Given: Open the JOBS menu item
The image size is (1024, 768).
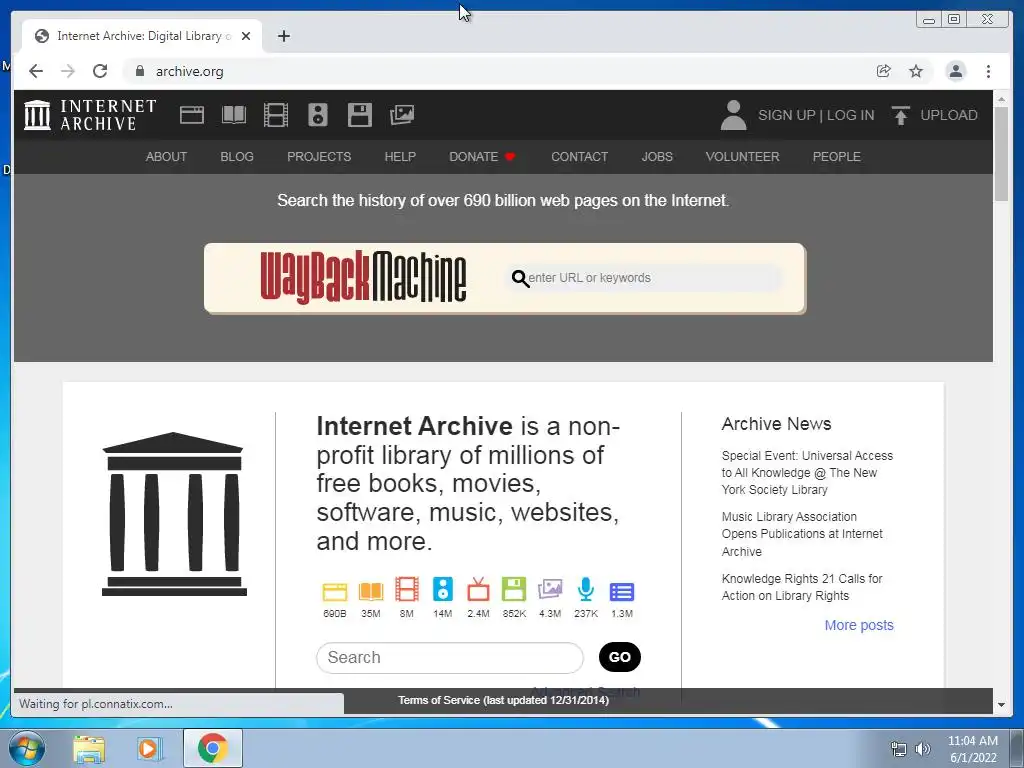Looking at the screenshot, I should click(656, 157).
